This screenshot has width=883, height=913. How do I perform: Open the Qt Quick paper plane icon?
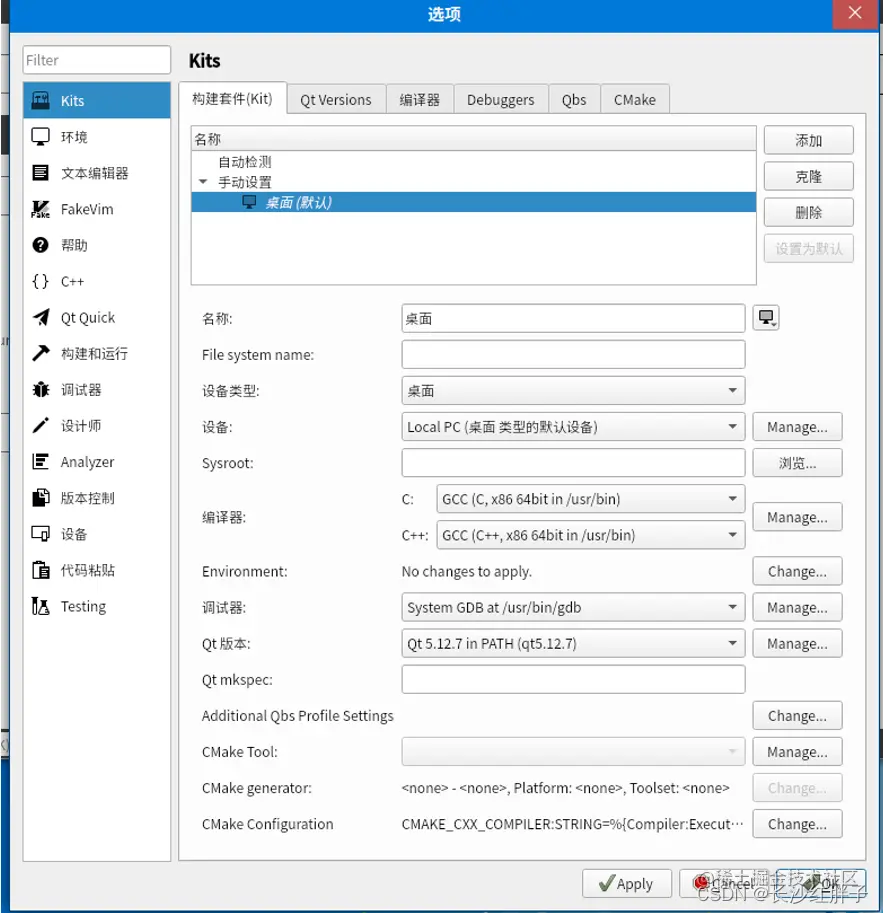click(40, 317)
